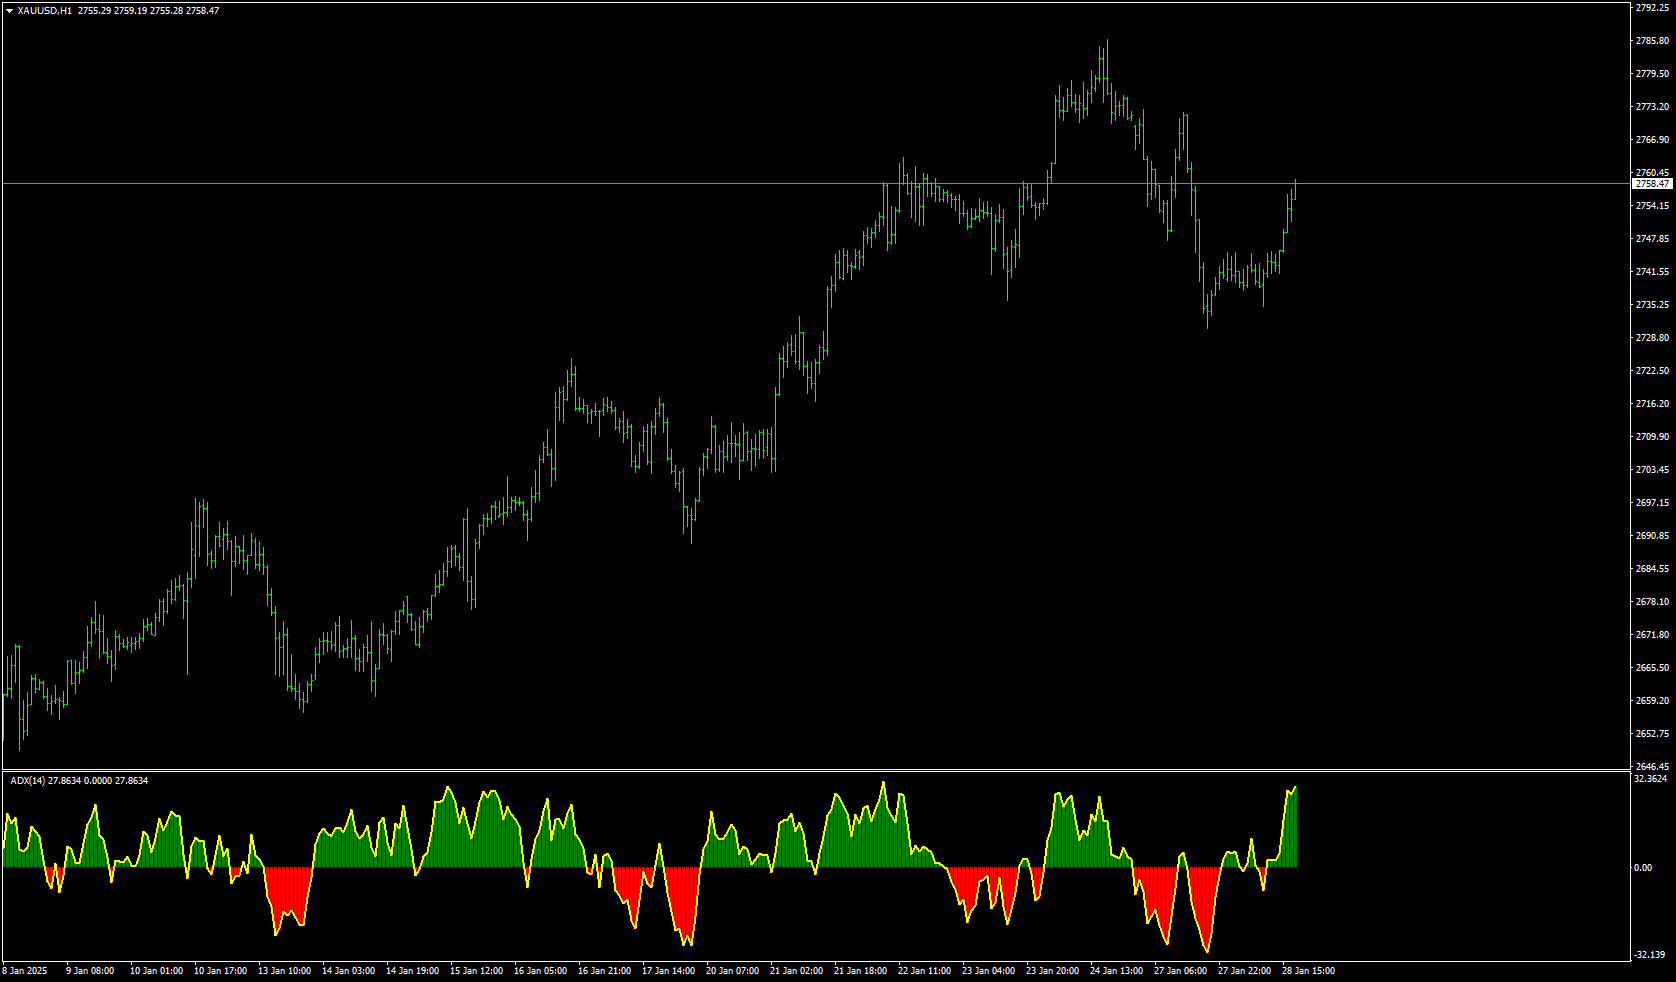Screen dimensions: 1676x982
Task: Click the 2785.80 price scale label
Action: point(1652,41)
